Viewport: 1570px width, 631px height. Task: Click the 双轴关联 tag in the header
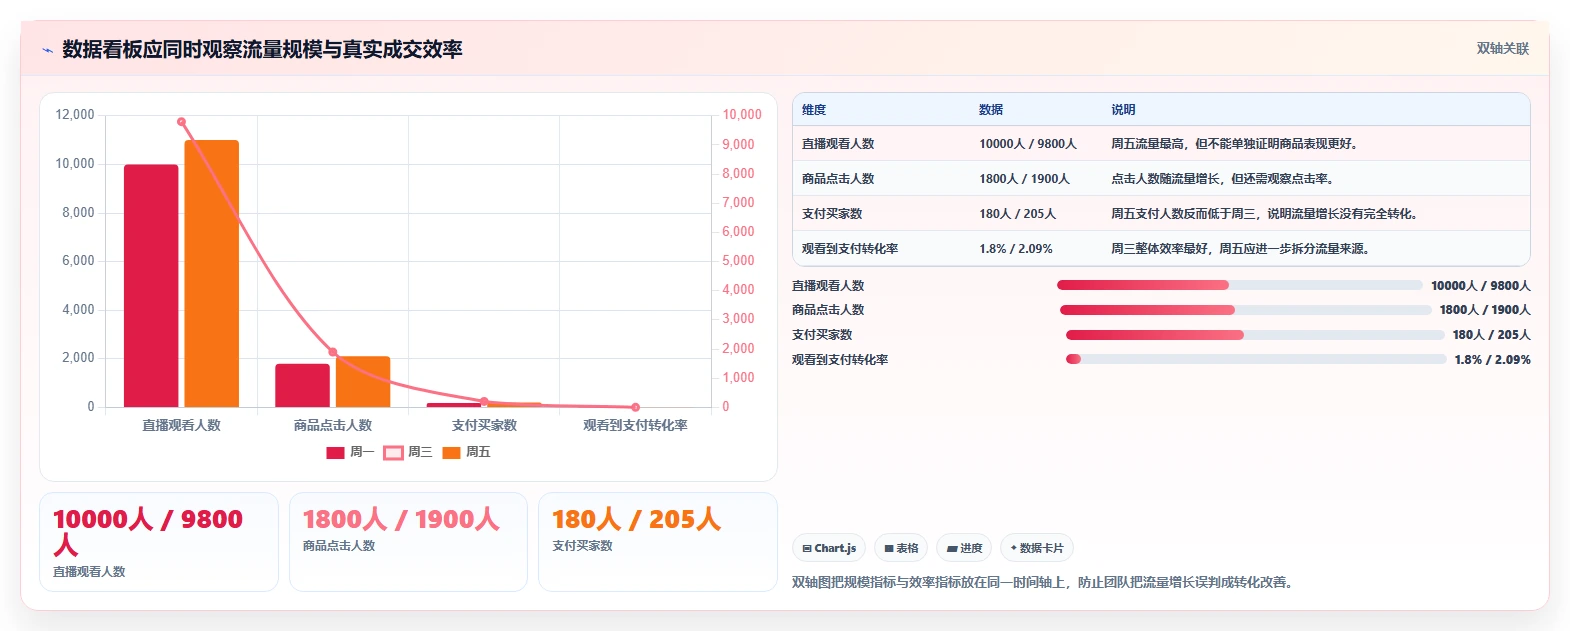[x=1502, y=49]
